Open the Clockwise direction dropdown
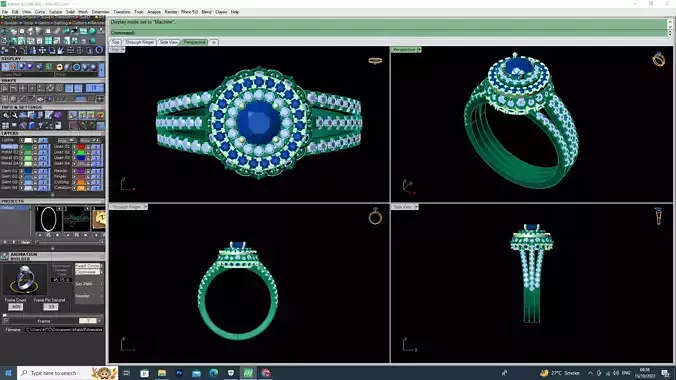The height and width of the screenshot is (380, 676). [88, 272]
